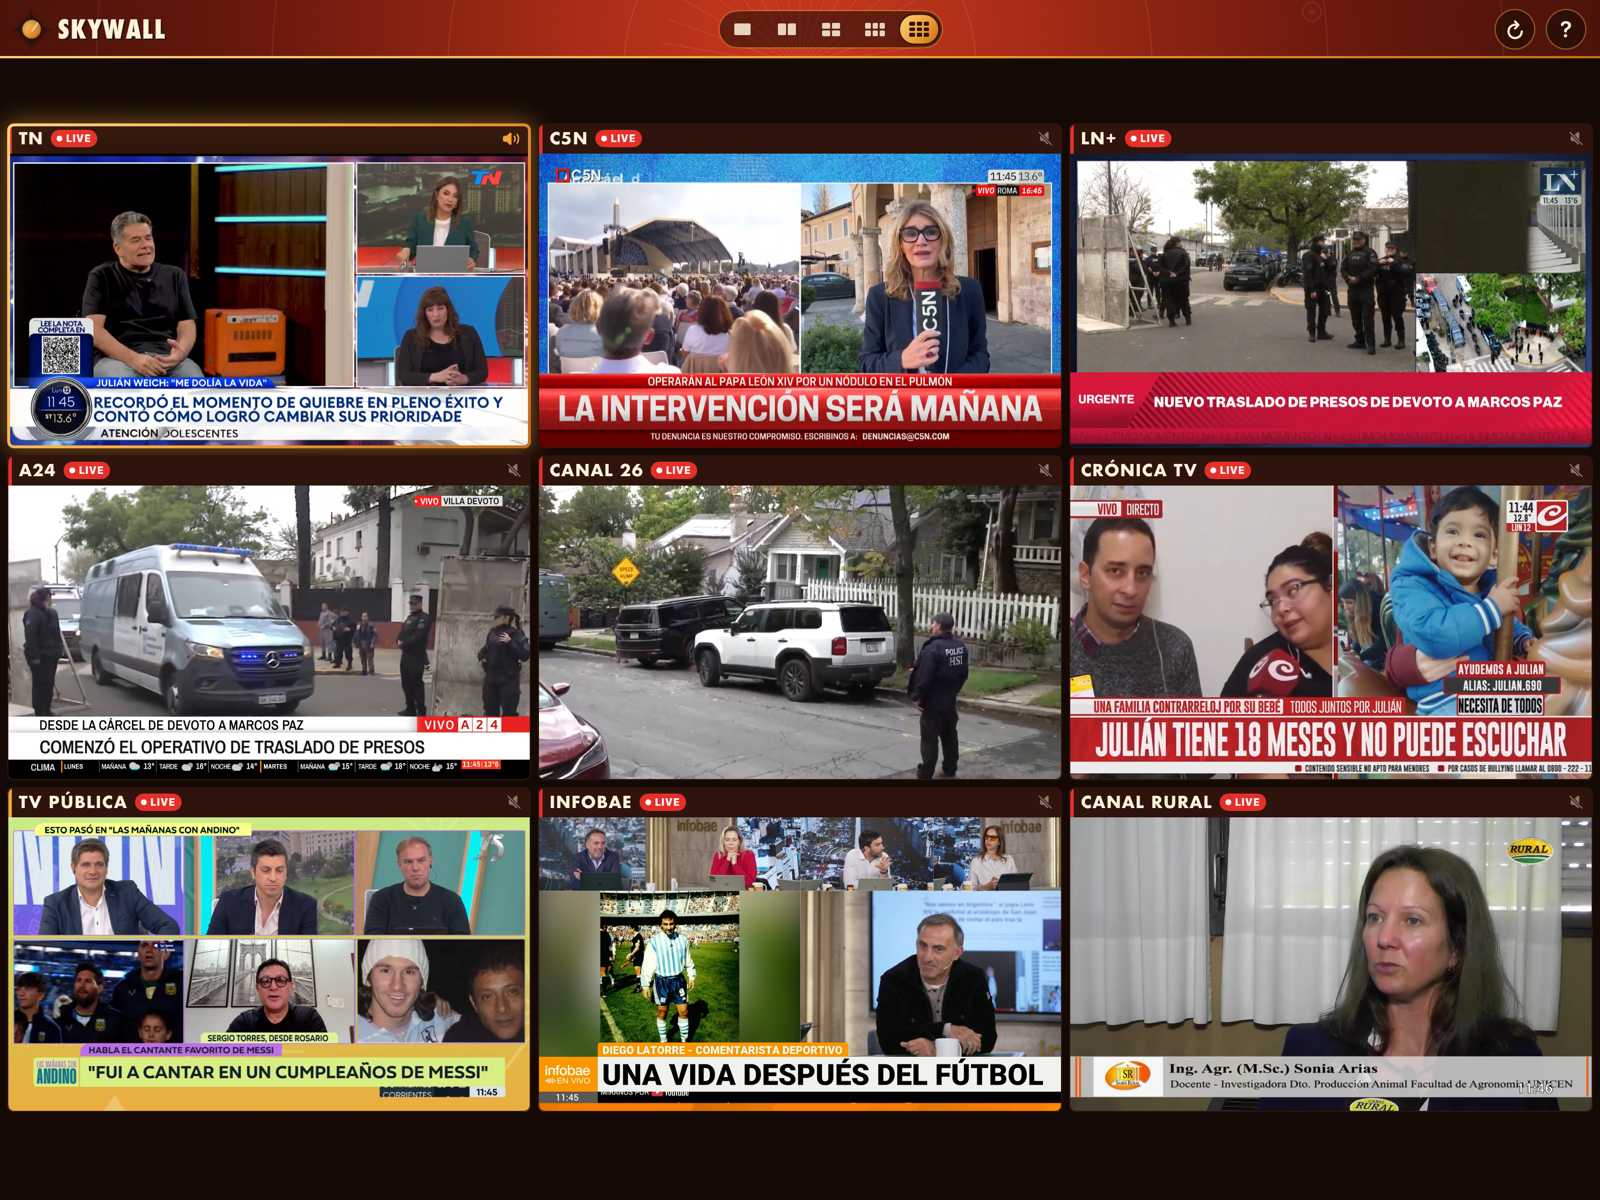This screenshot has height=1200, width=1600.
Task: Click the LIVE badge next to TN
Action: click(x=74, y=139)
